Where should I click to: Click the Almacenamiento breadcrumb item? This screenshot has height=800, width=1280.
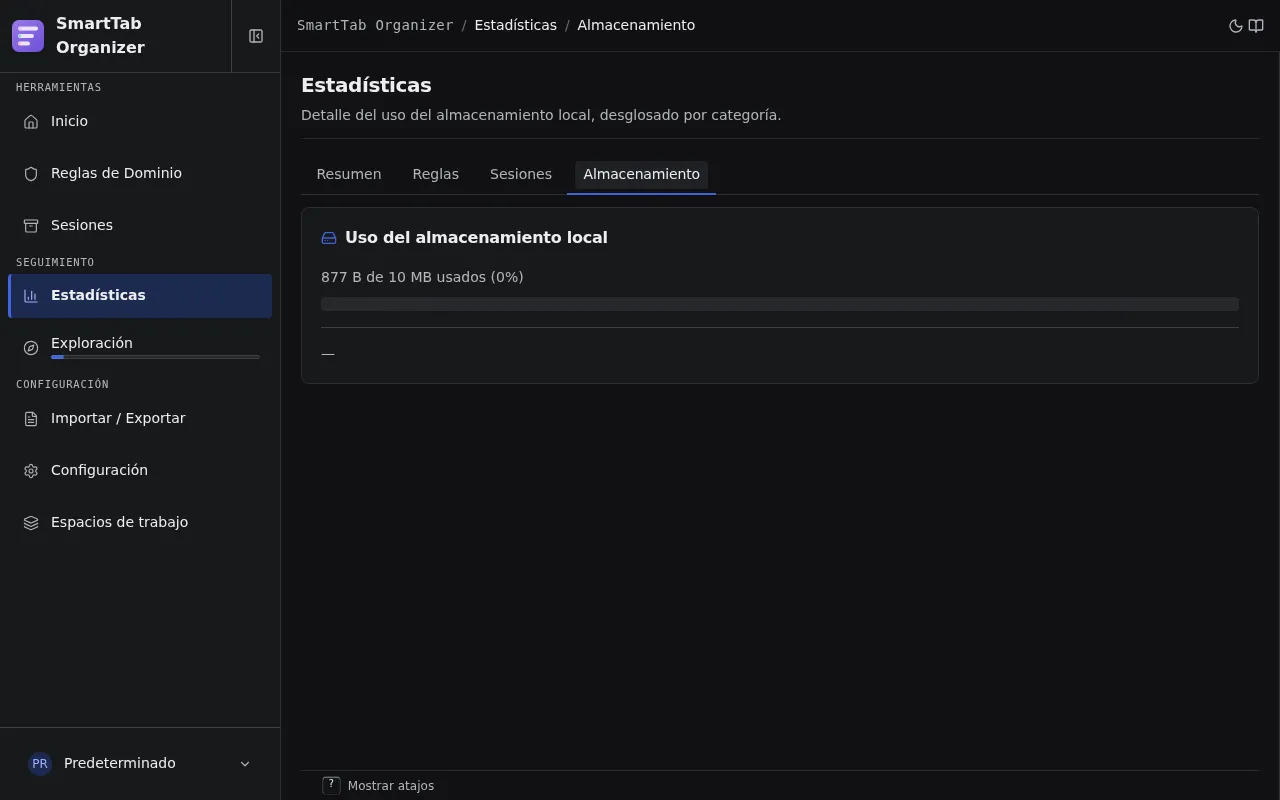(636, 25)
